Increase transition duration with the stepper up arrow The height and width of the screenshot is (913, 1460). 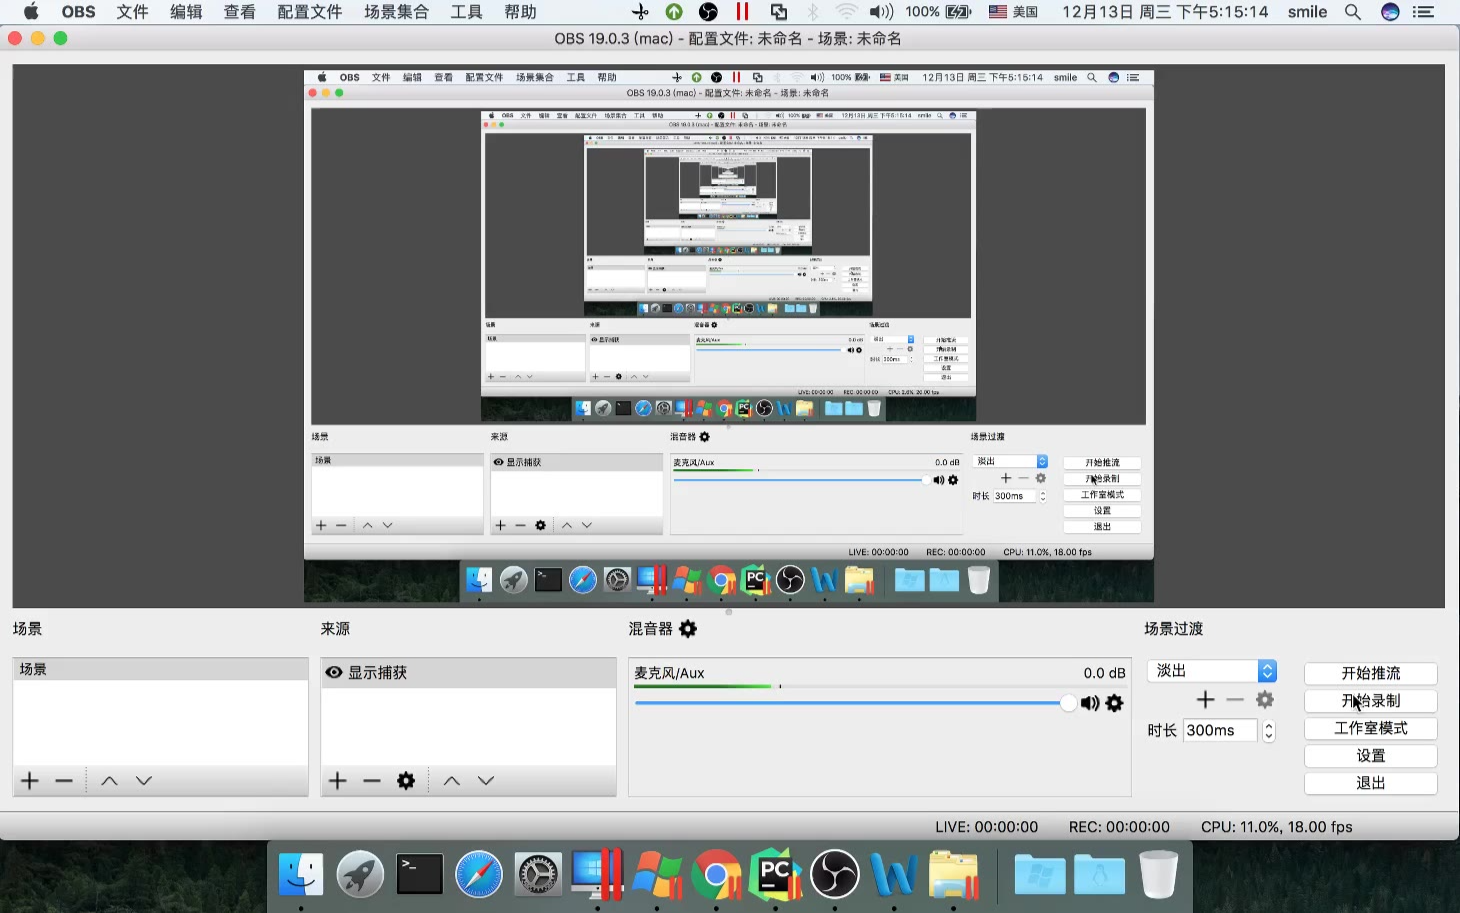coord(1269,725)
